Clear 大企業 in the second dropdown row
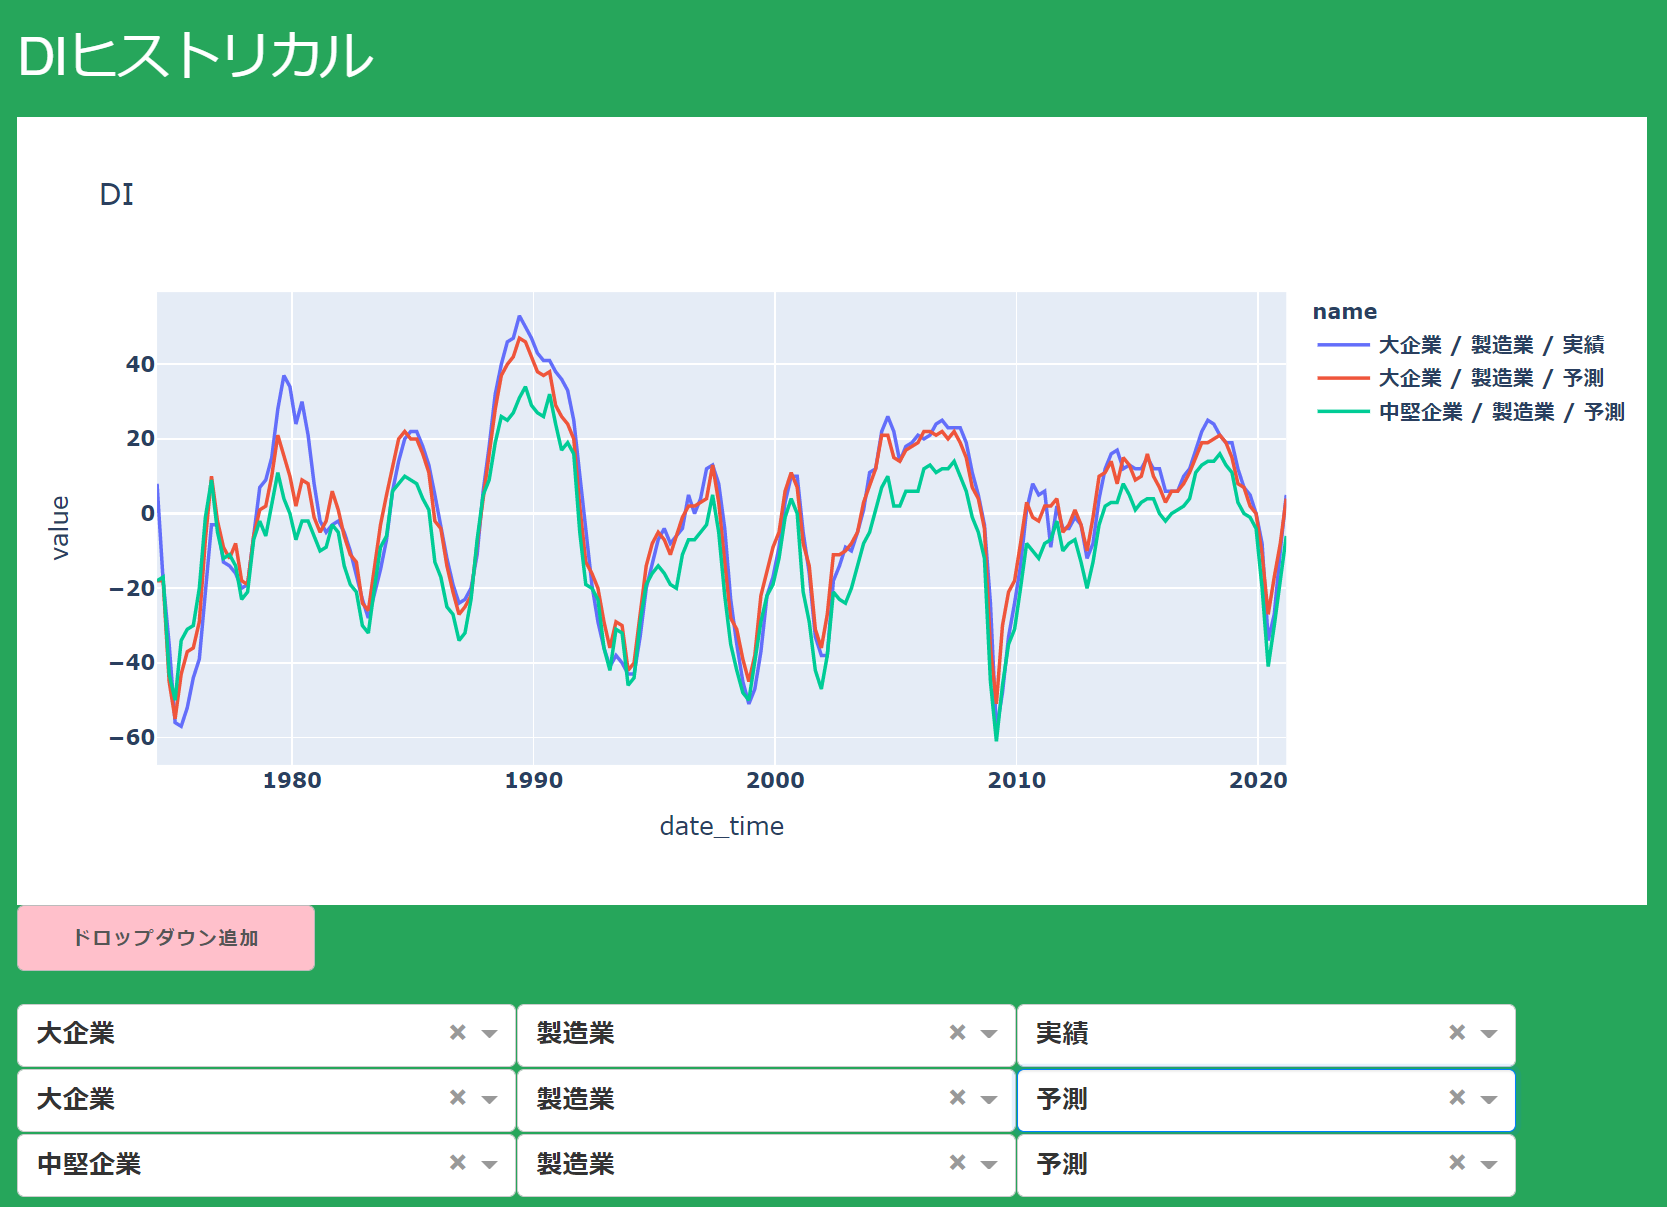Viewport: 1667px width, 1207px height. [458, 1098]
